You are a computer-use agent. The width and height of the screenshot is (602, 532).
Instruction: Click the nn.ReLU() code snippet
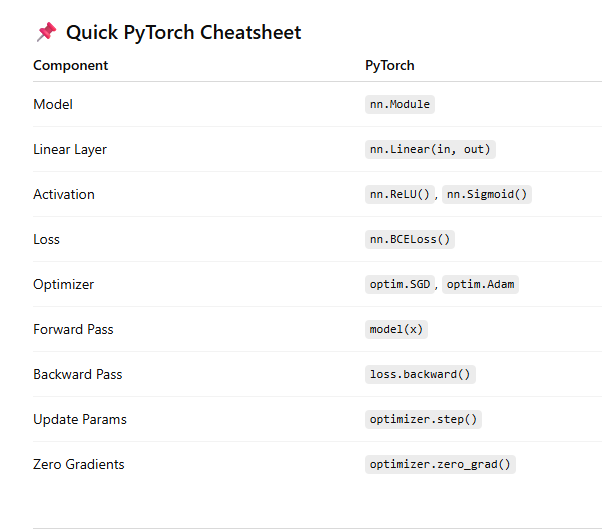click(x=400, y=194)
